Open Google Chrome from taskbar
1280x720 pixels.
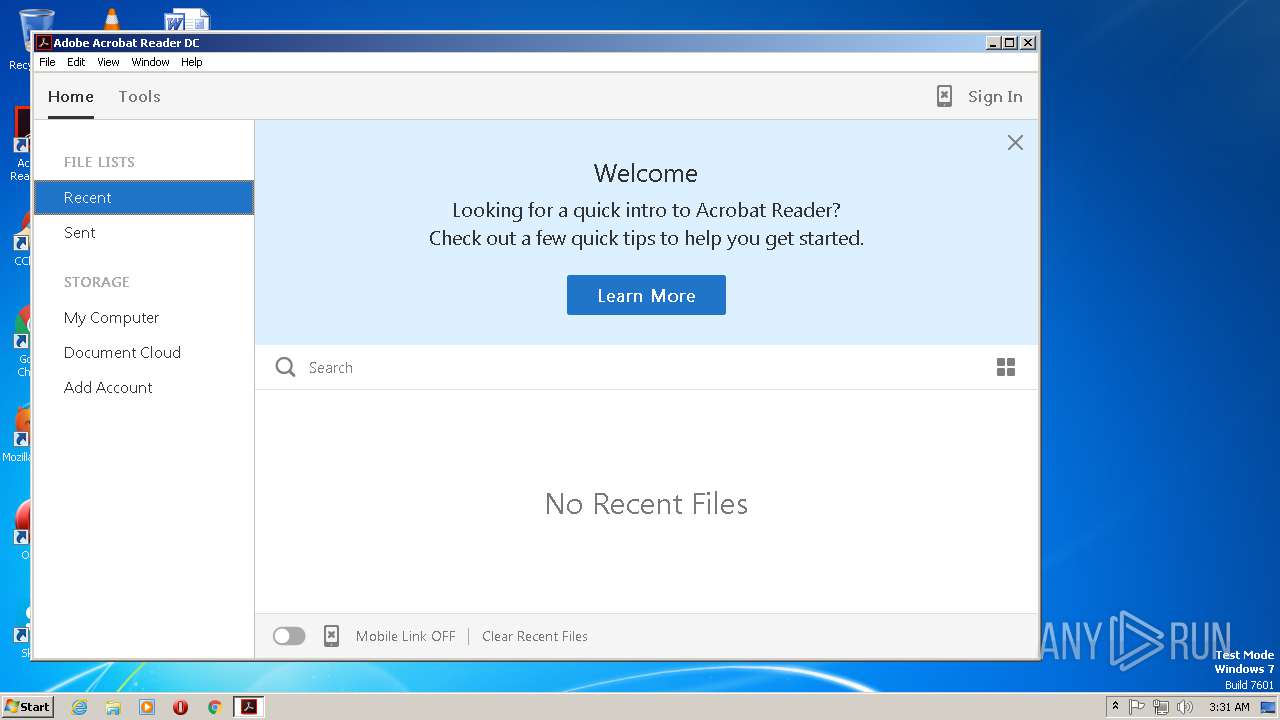pos(214,707)
